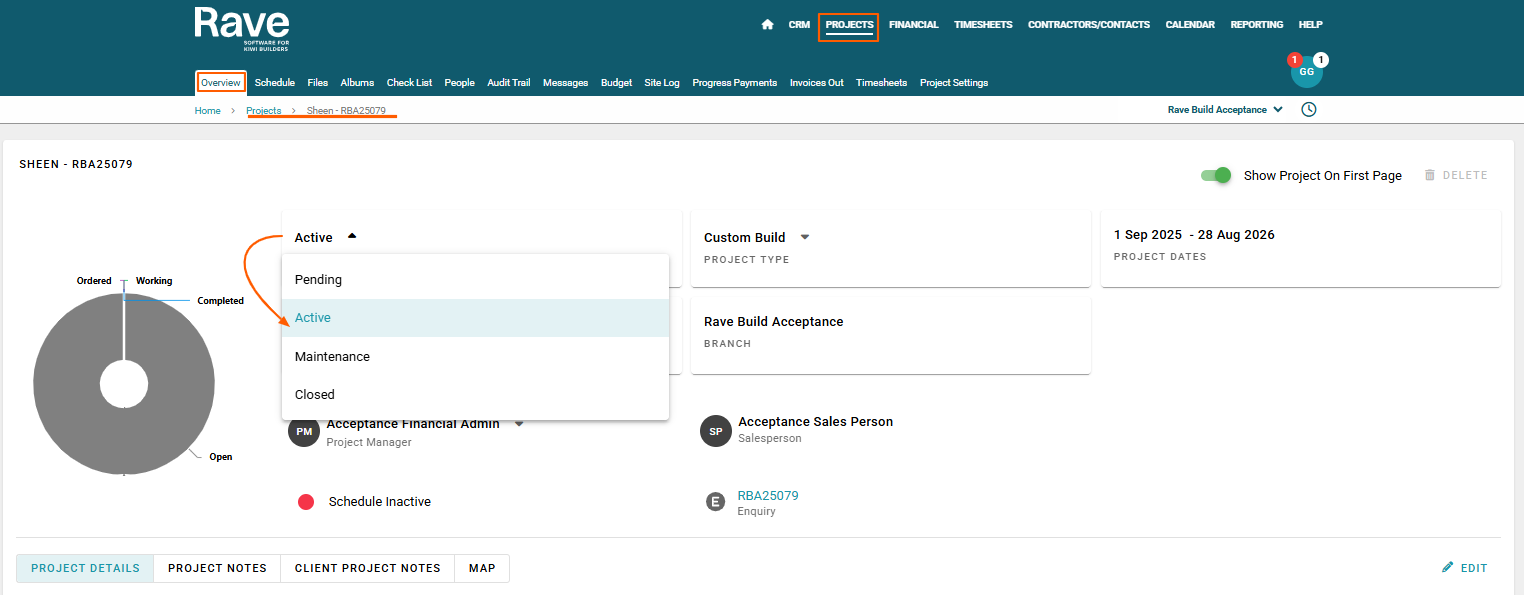Open Projects in top navigation
The height and width of the screenshot is (595, 1524).
(x=849, y=25)
